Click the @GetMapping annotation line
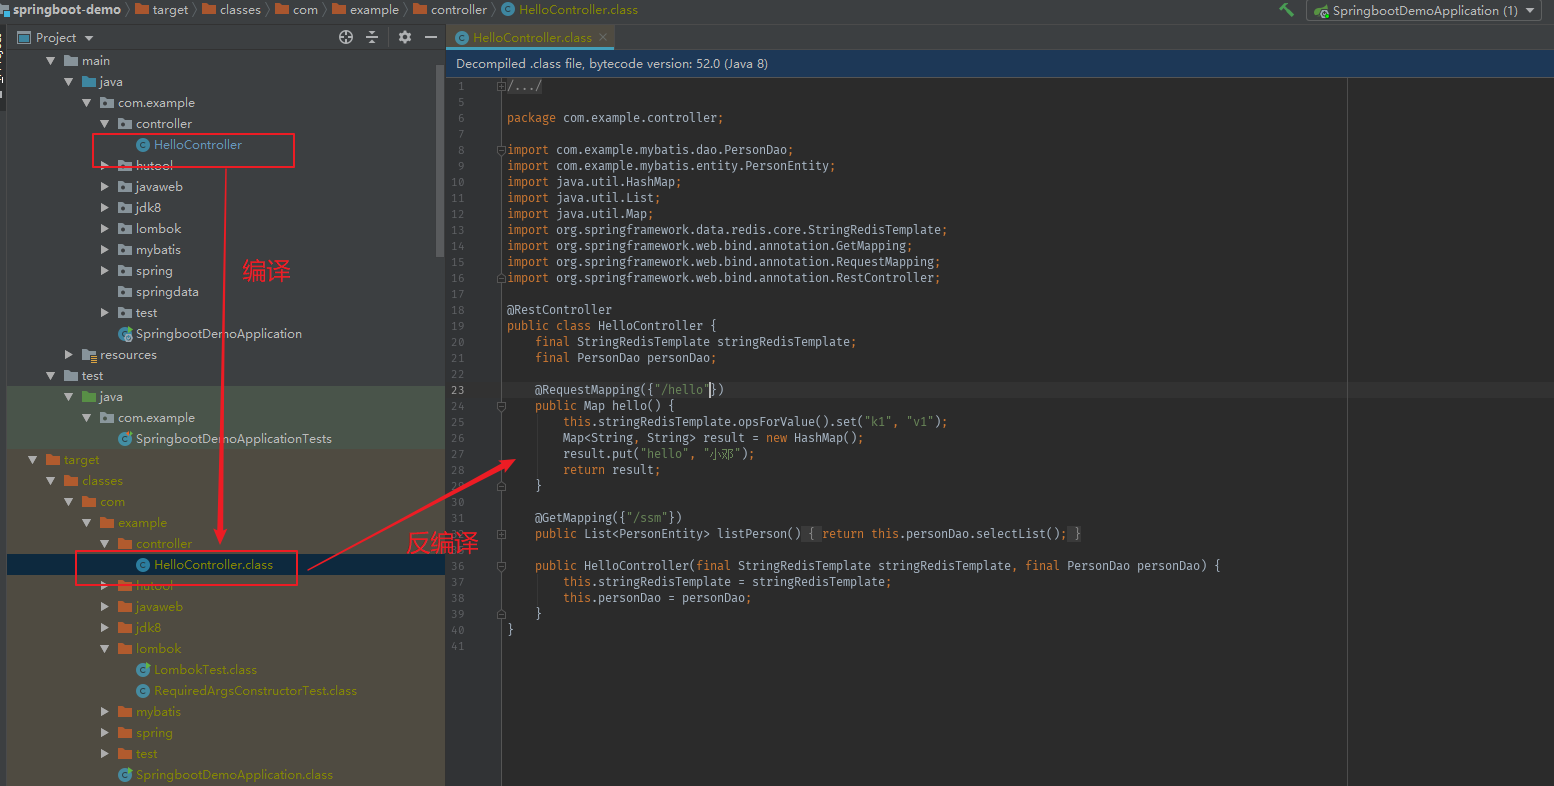The height and width of the screenshot is (786, 1554). [x=608, y=518]
